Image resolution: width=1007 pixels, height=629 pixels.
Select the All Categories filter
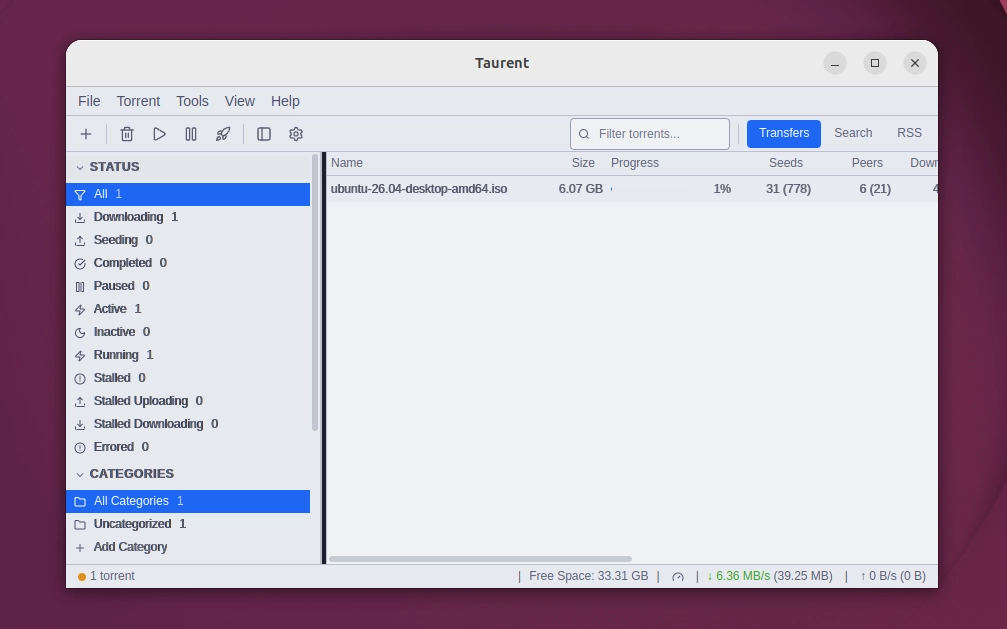click(x=188, y=501)
